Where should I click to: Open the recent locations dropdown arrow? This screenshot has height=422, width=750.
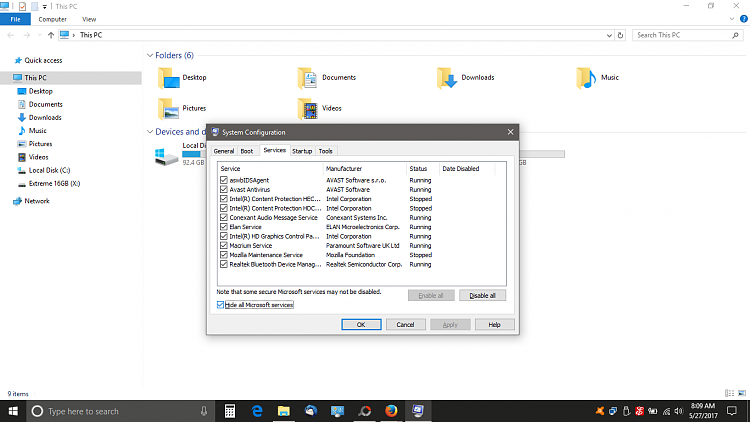point(39,35)
